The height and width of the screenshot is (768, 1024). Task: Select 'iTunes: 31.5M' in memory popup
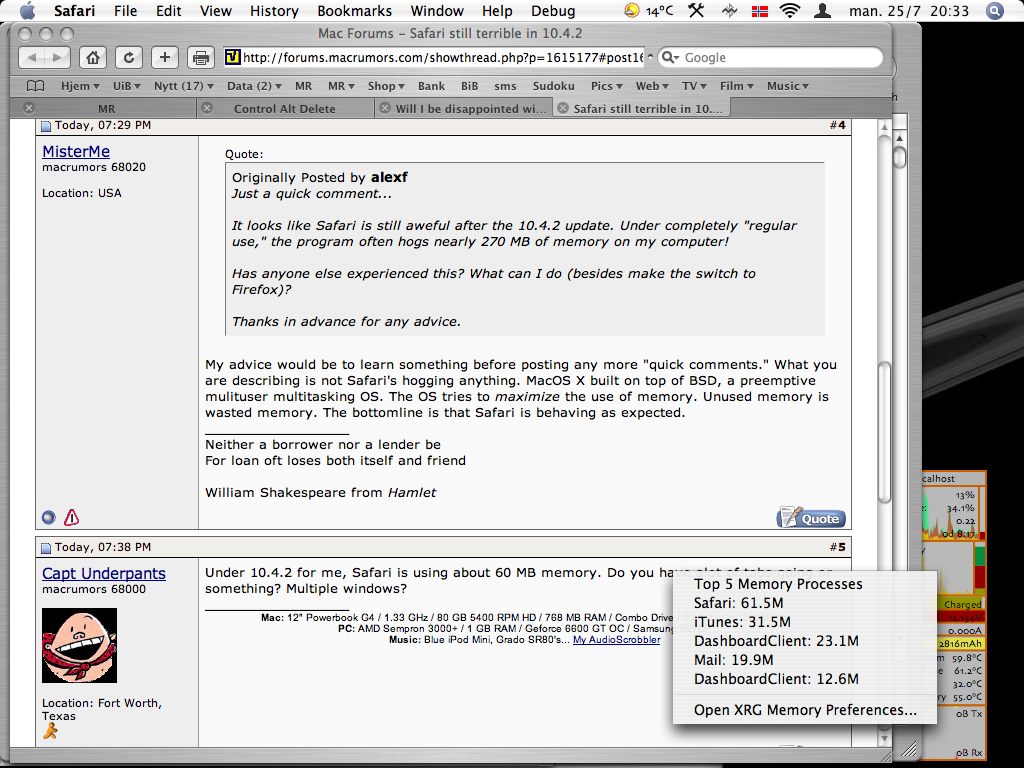click(x=805, y=622)
